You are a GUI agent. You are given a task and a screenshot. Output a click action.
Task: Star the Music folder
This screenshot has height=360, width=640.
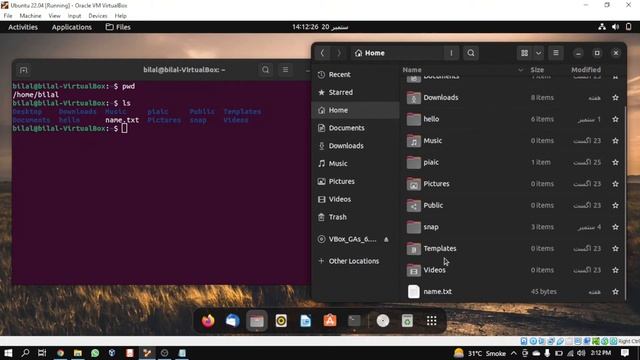coord(616,141)
